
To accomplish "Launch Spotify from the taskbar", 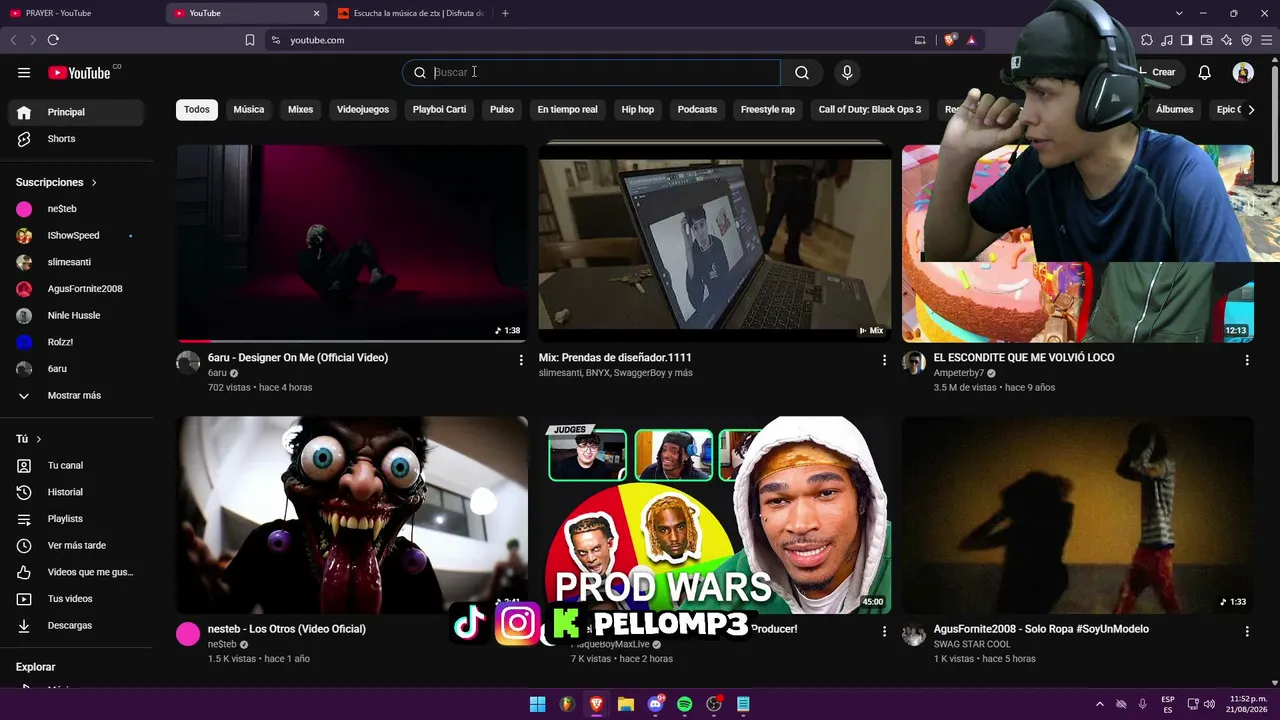I will [685, 704].
